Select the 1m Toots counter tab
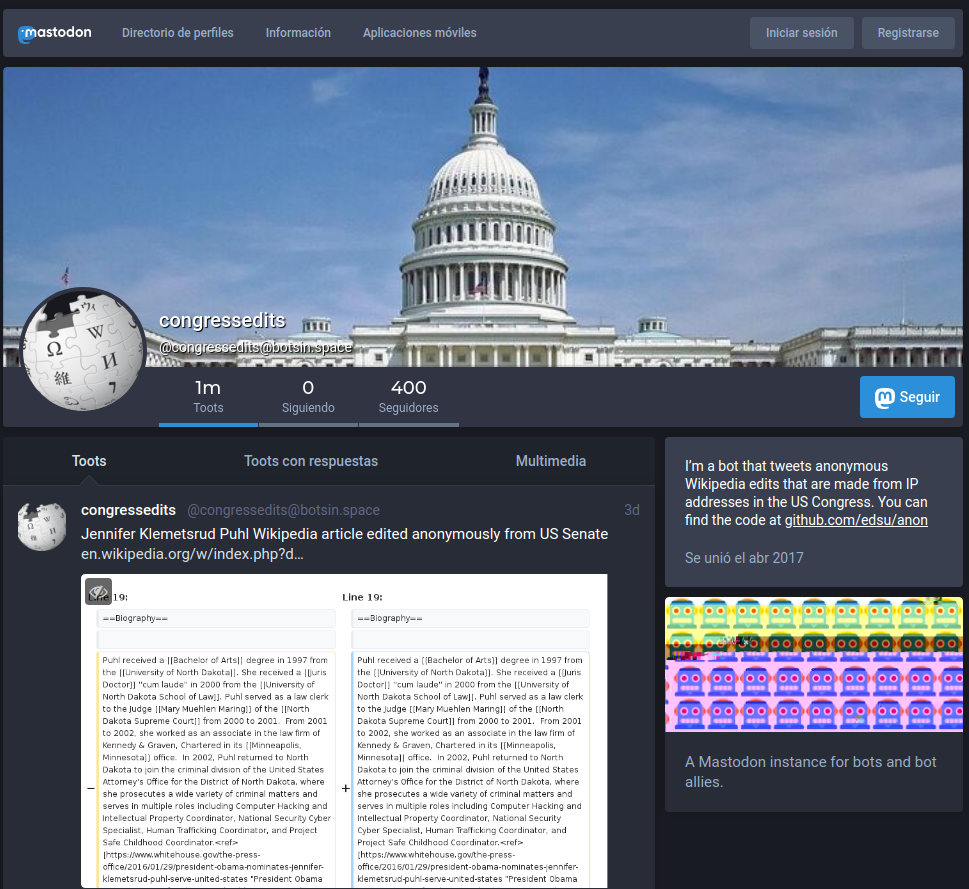Image resolution: width=969 pixels, height=889 pixels. pyautogui.click(x=208, y=397)
